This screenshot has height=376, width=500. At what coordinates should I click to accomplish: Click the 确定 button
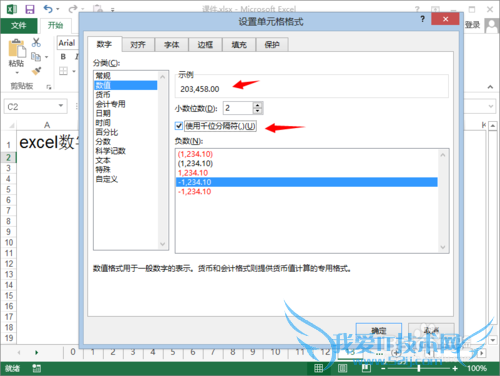(x=379, y=331)
